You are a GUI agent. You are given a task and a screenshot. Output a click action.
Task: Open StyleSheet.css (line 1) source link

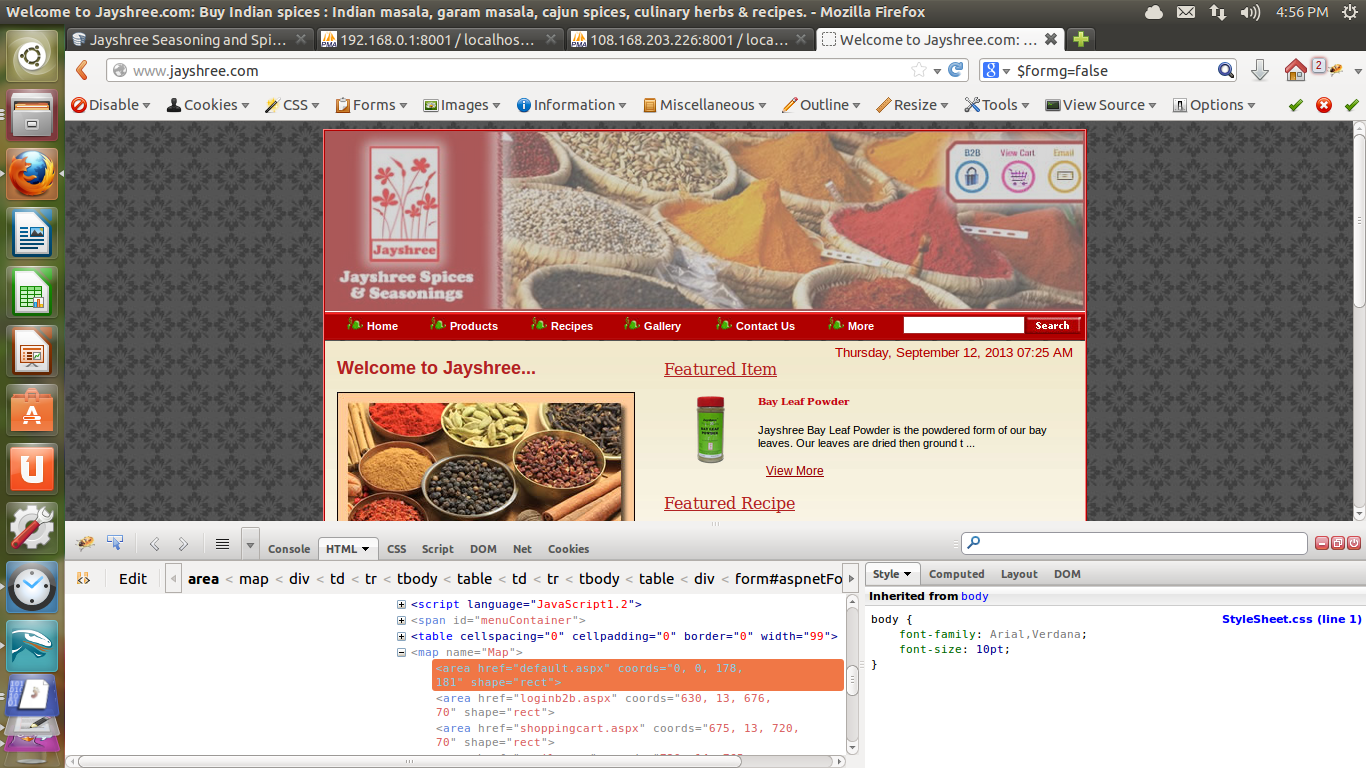coord(1291,619)
